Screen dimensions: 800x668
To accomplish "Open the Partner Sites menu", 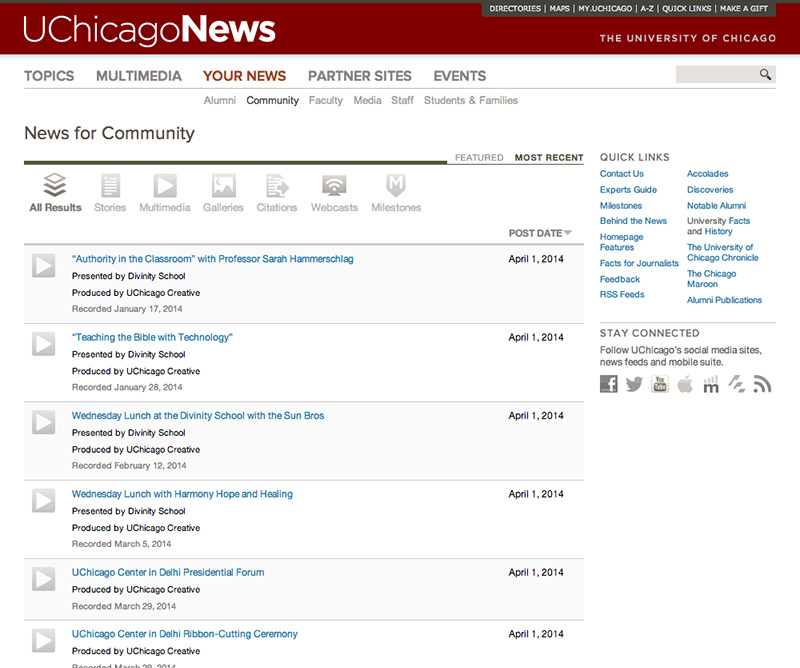I will tap(360, 76).
